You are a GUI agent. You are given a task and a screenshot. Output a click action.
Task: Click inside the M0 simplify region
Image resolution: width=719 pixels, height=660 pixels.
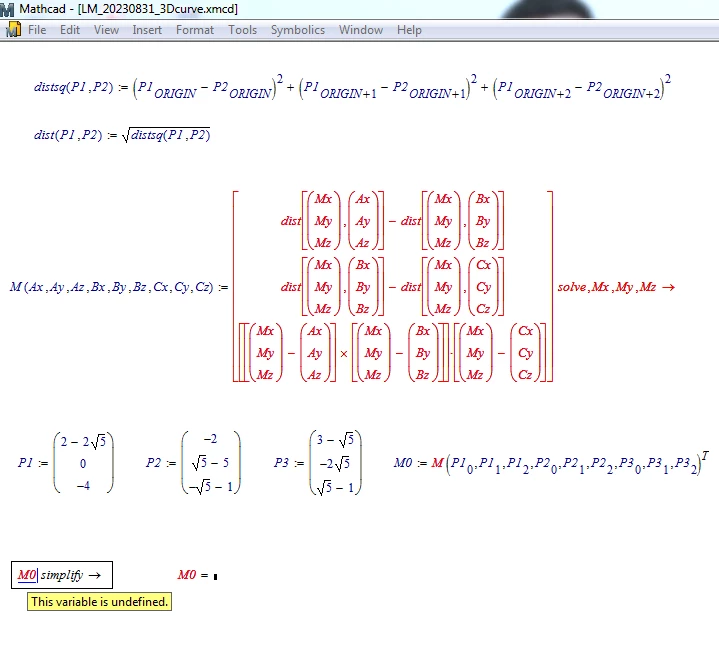62,575
